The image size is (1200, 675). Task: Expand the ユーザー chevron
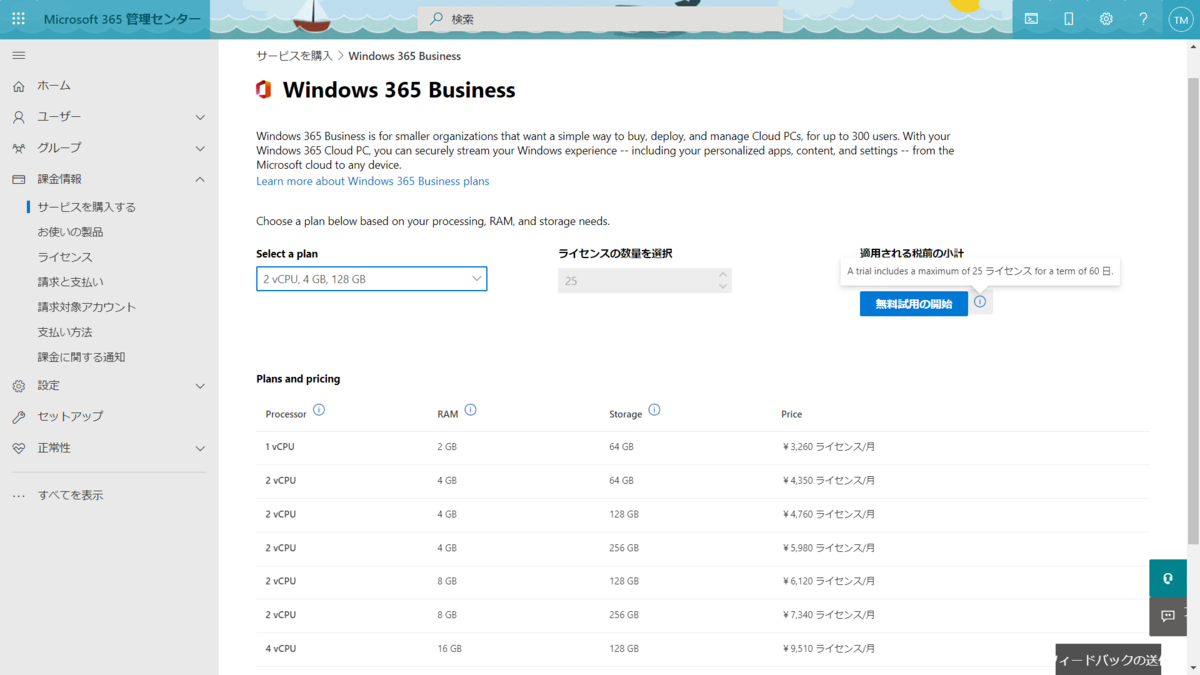coord(200,117)
